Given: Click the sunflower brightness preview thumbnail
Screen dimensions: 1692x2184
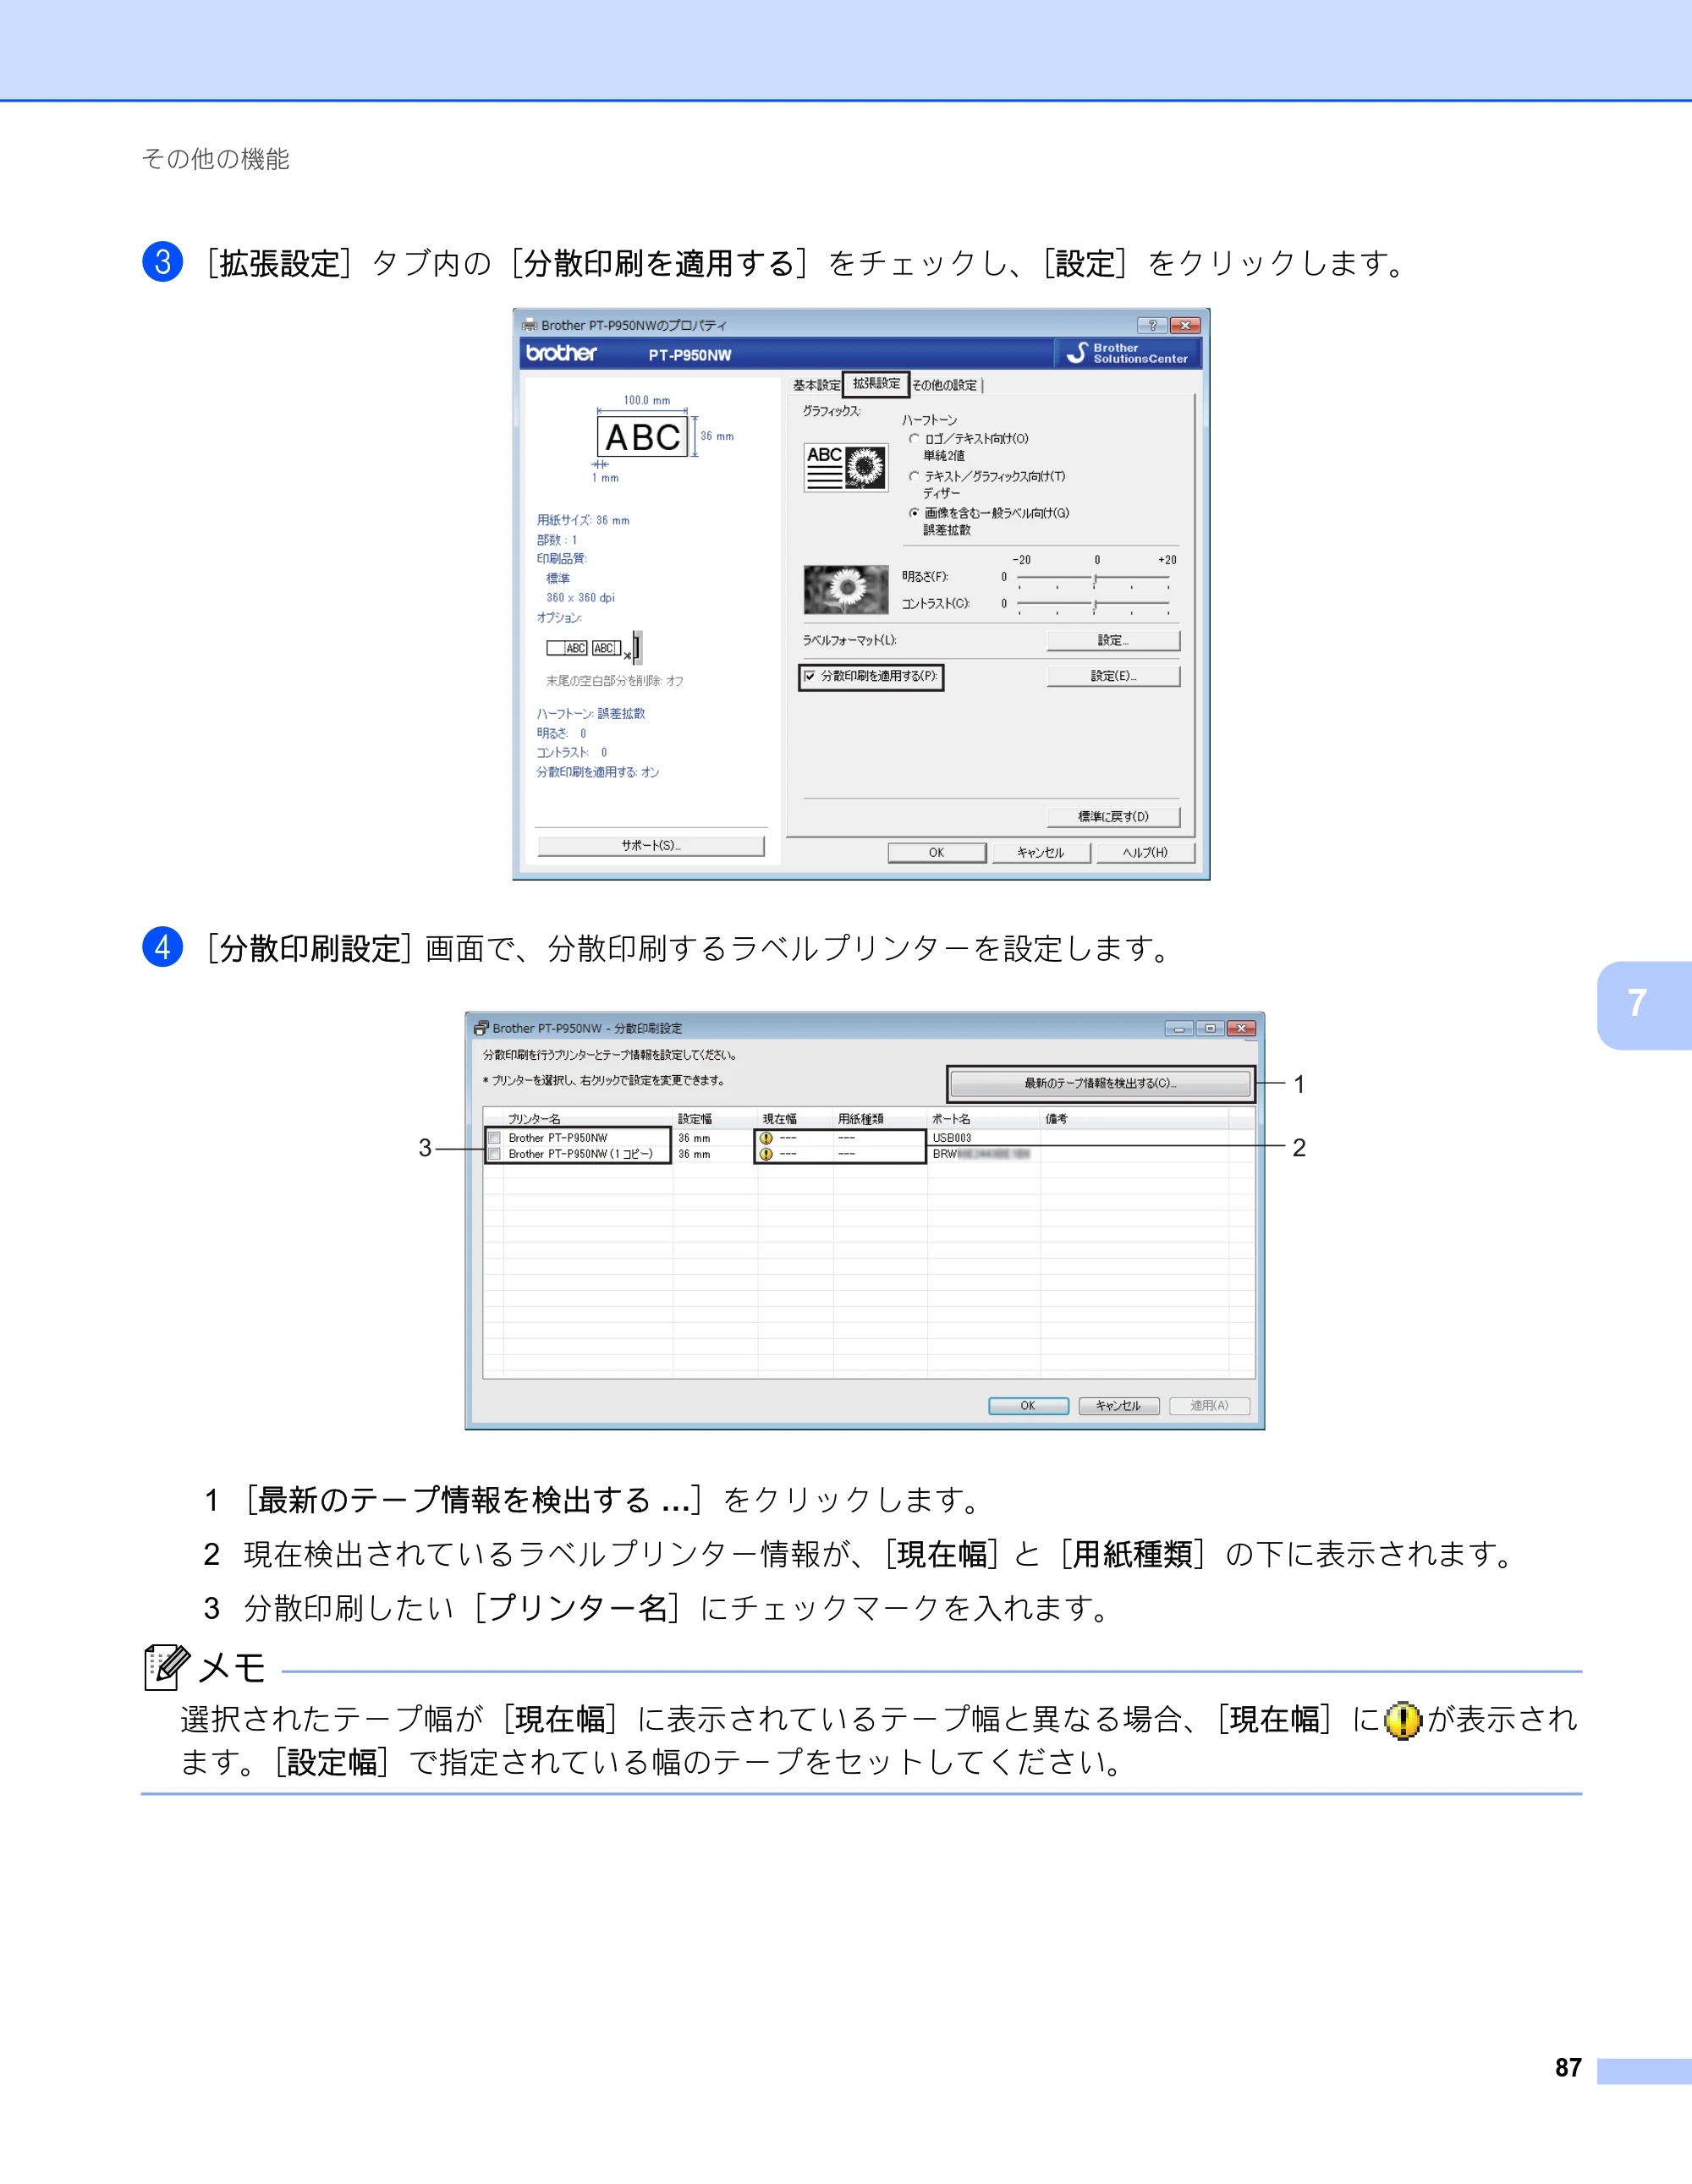Looking at the screenshot, I should 846,589.
